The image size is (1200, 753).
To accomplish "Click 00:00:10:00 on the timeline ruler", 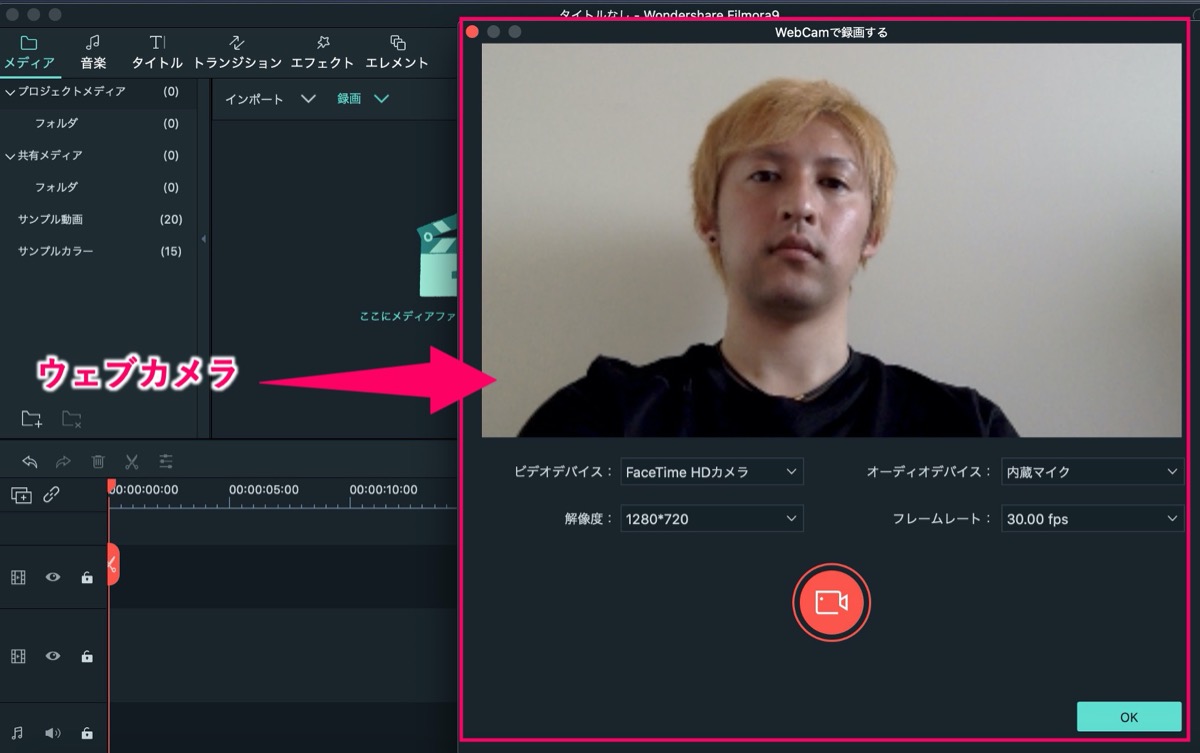I will 384,490.
